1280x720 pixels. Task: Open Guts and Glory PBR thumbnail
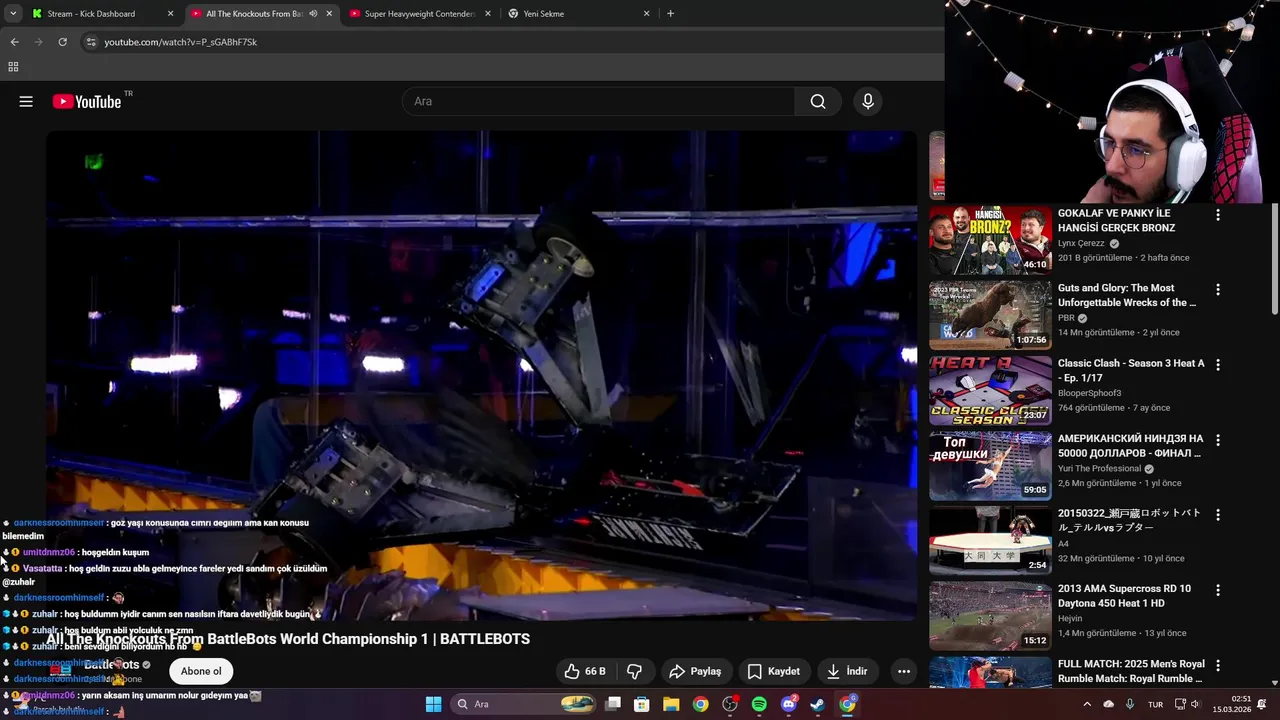(x=990, y=315)
